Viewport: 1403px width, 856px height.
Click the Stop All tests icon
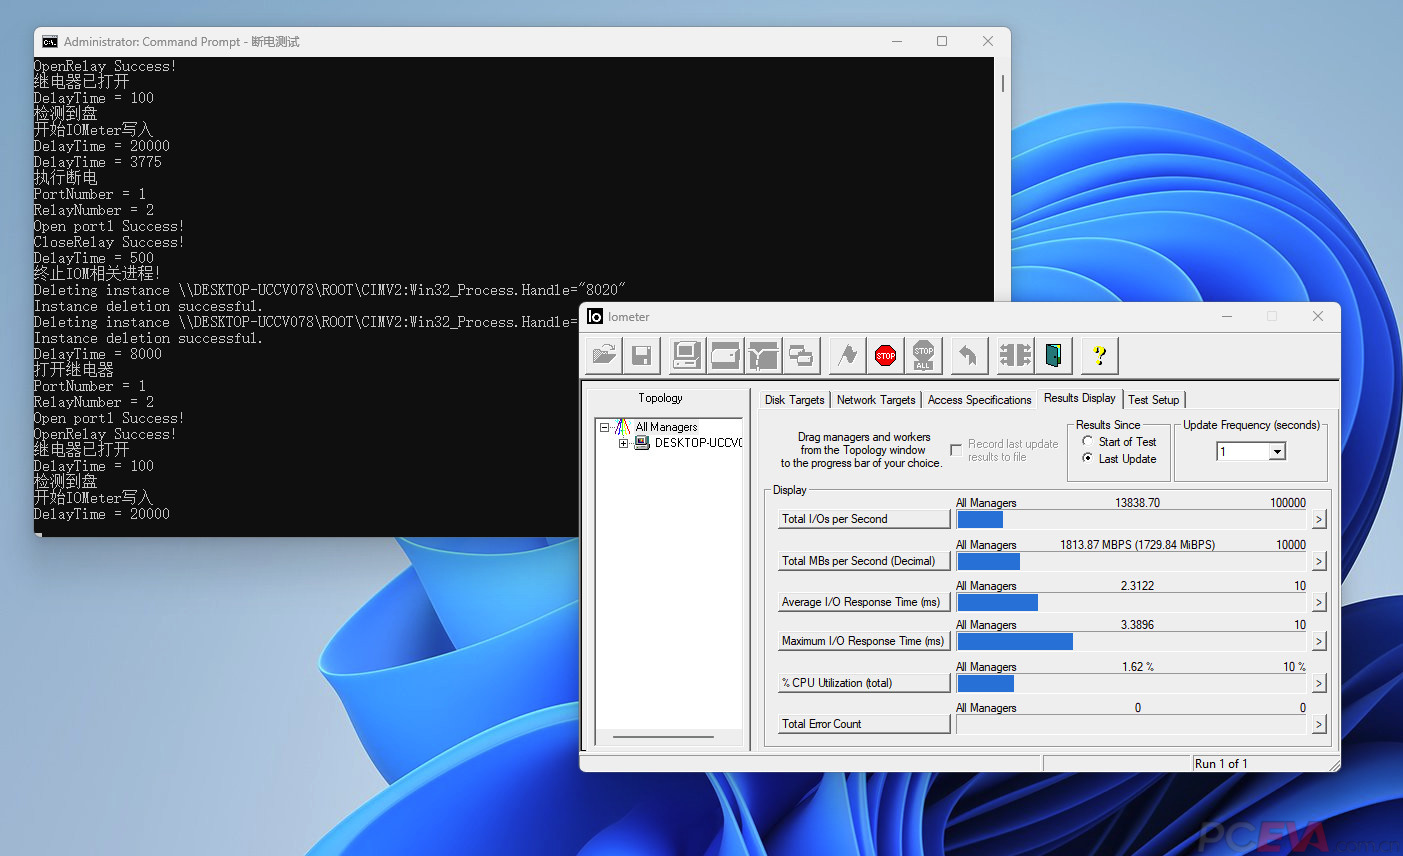pos(923,355)
